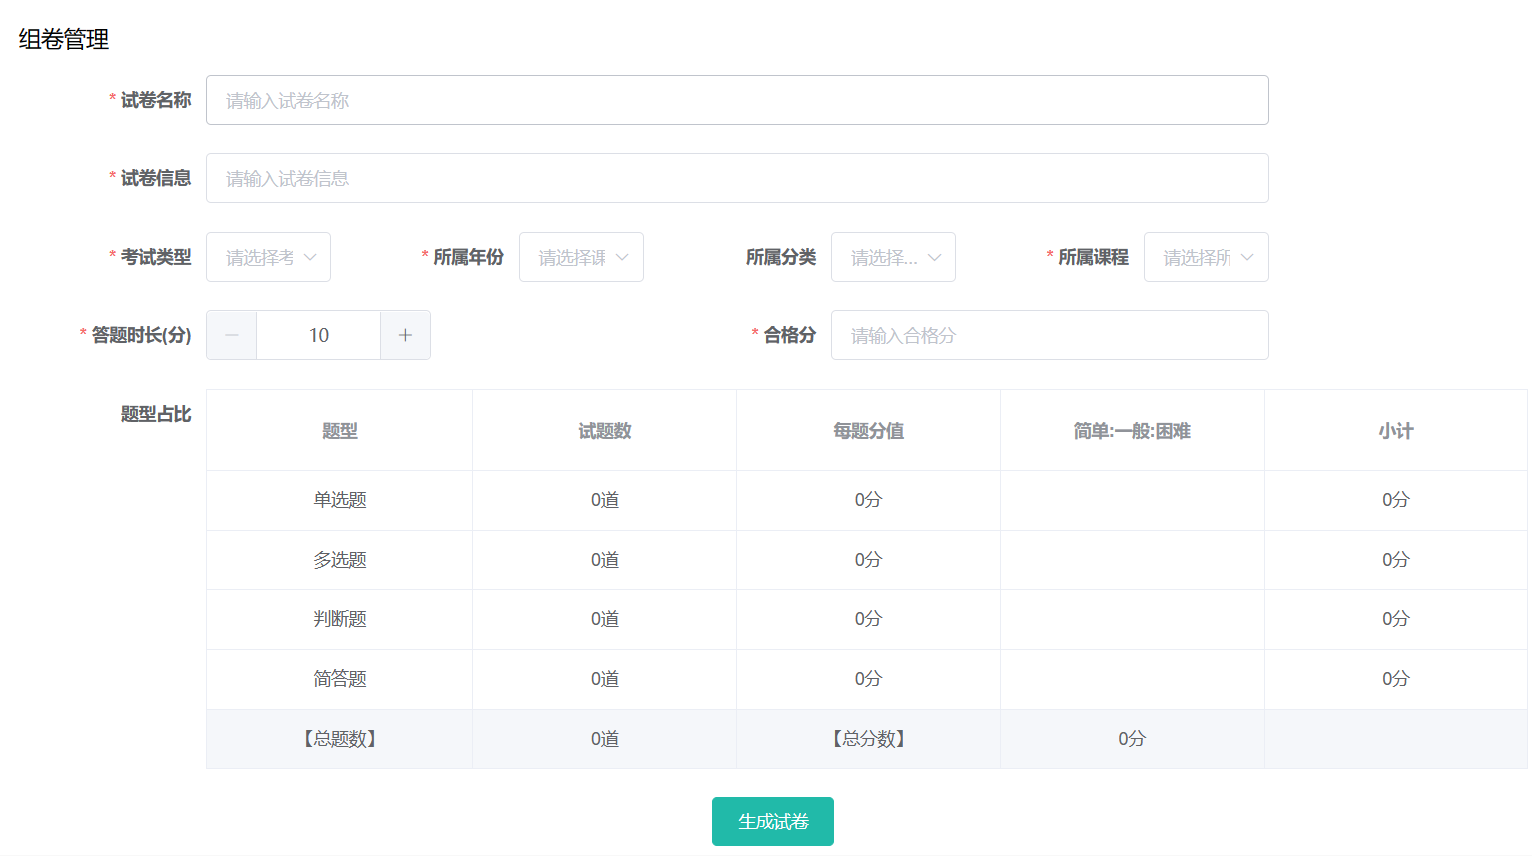The height and width of the screenshot is (856, 1532).
Task: Increase 答题时长 with the plus button
Action: tap(405, 335)
